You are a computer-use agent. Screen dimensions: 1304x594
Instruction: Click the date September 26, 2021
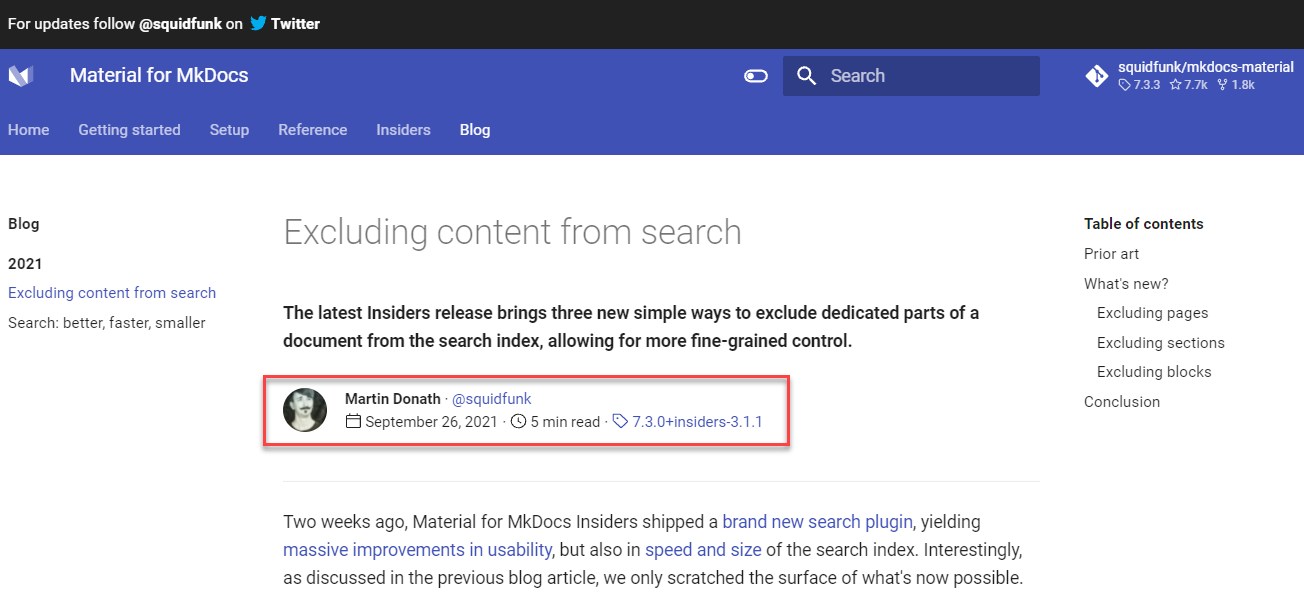click(x=431, y=422)
